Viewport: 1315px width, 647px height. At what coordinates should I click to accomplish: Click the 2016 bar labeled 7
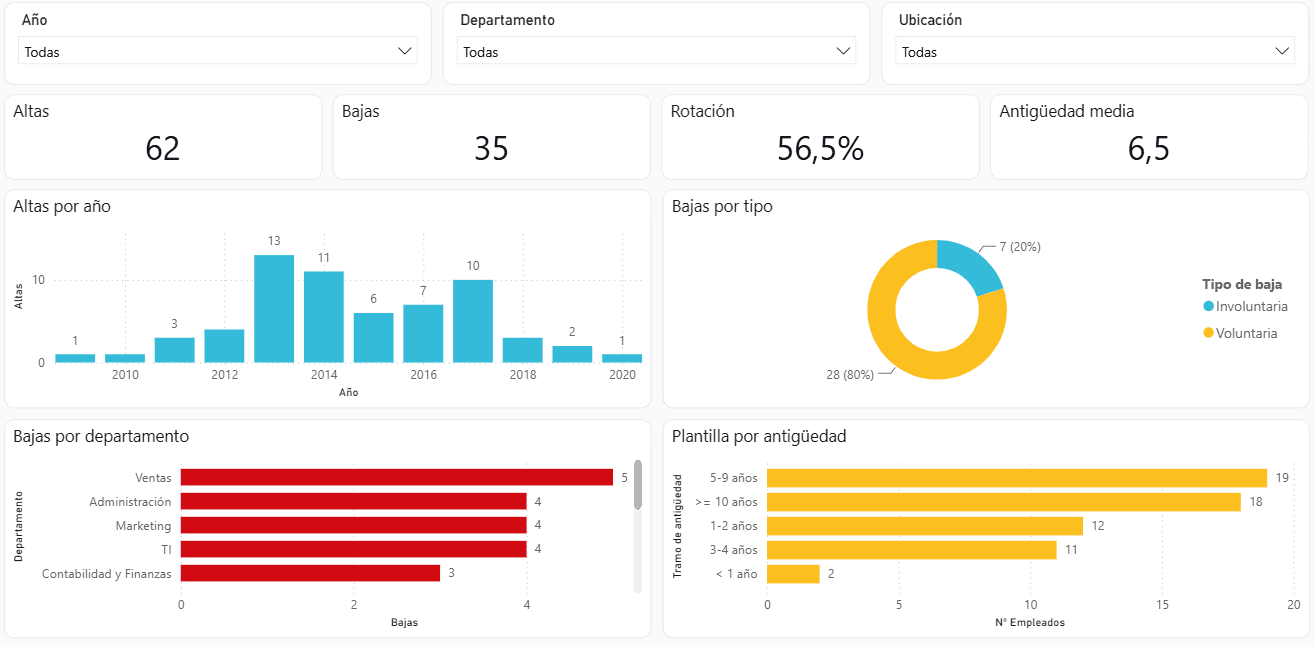pyautogui.click(x=423, y=333)
